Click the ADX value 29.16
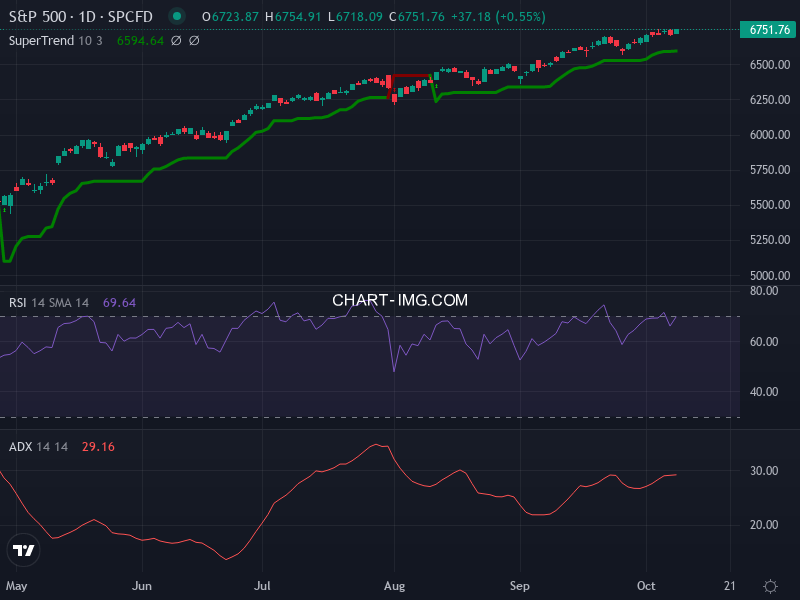Viewport: 800px width, 600px height. [x=98, y=446]
